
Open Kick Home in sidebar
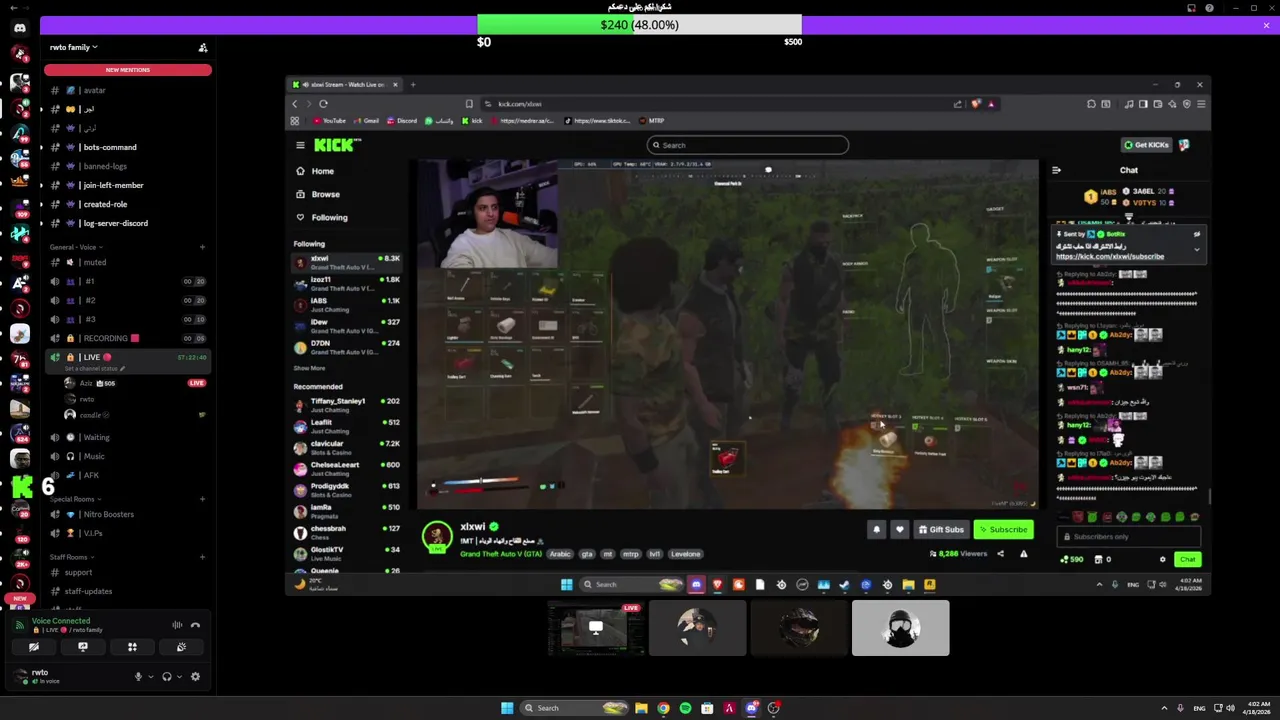tap(322, 171)
